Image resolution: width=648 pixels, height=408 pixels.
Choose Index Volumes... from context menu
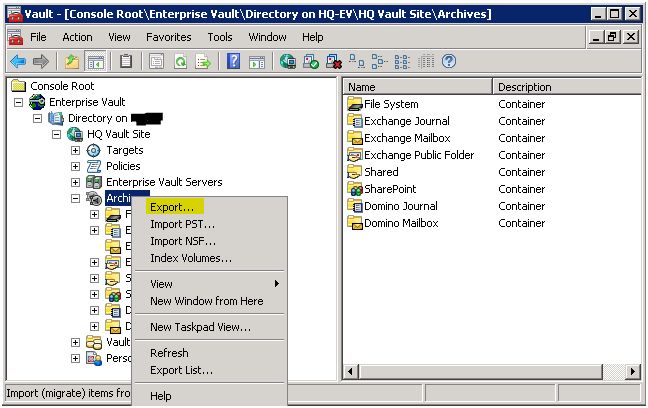(x=210, y=258)
